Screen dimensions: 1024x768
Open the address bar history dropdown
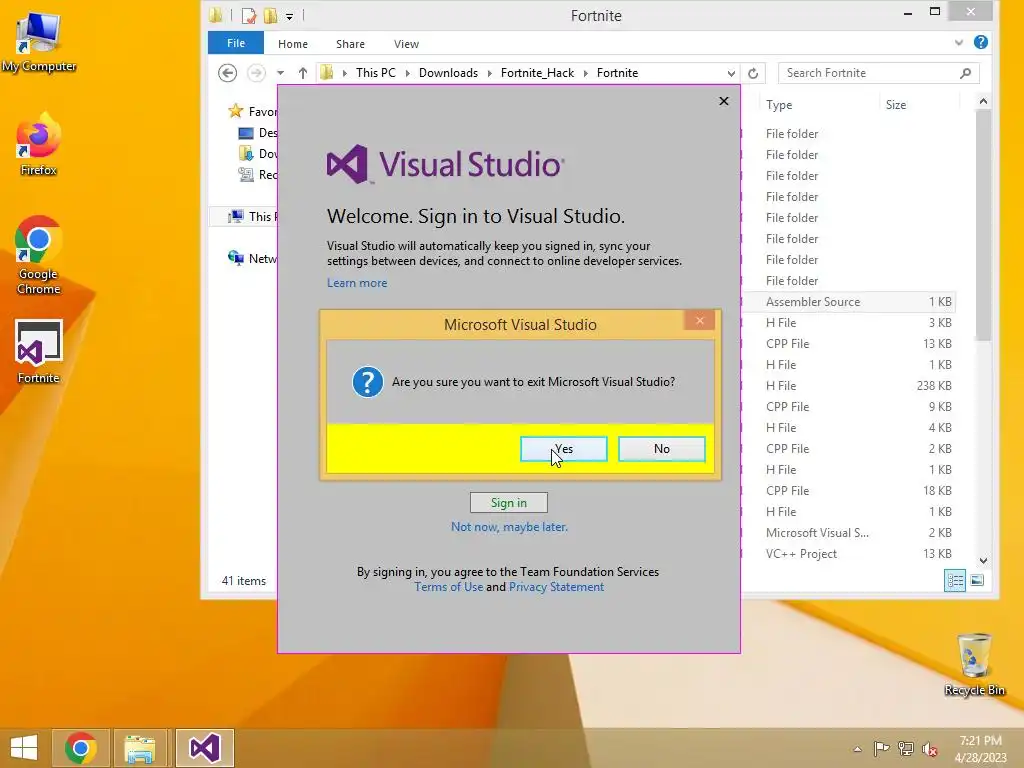point(731,73)
